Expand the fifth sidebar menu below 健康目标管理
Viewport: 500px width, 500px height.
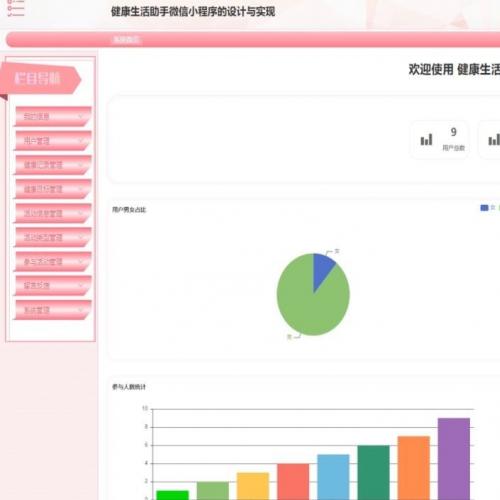coord(53,213)
